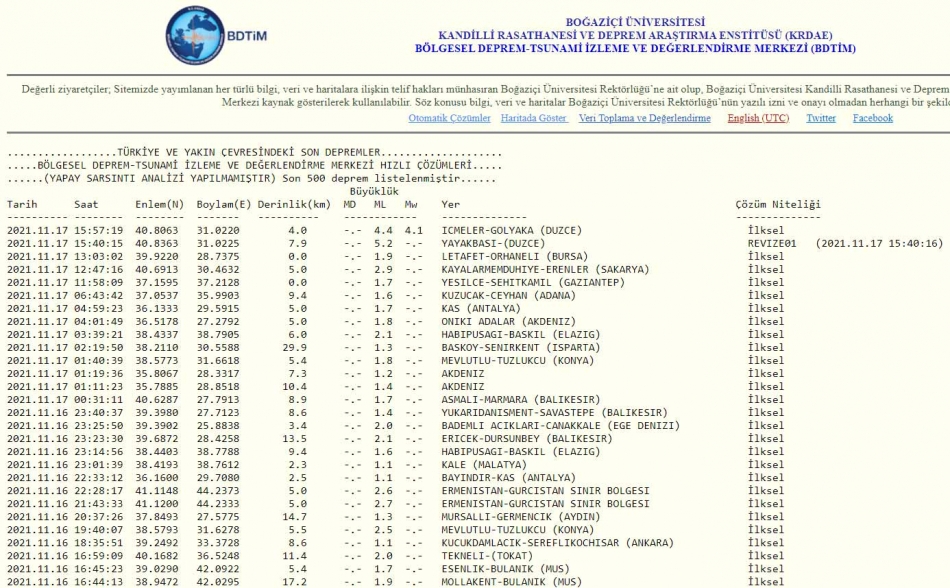The height and width of the screenshot is (588, 950).
Task: Visit the Twitter link
Action: (821, 118)
